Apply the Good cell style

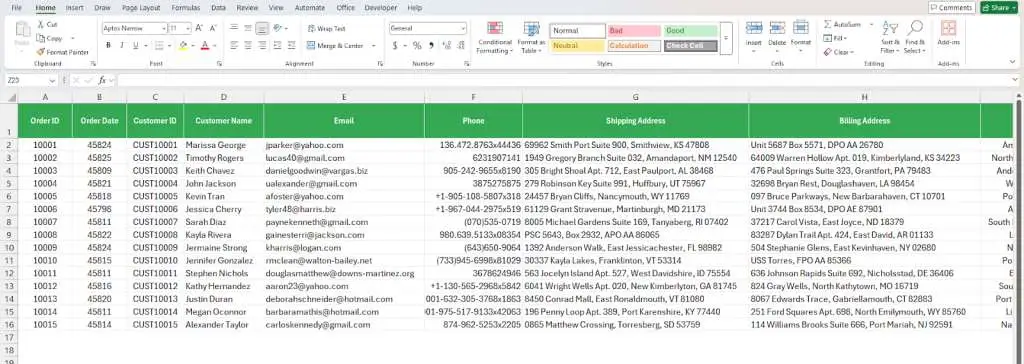(x=691, y=31)
